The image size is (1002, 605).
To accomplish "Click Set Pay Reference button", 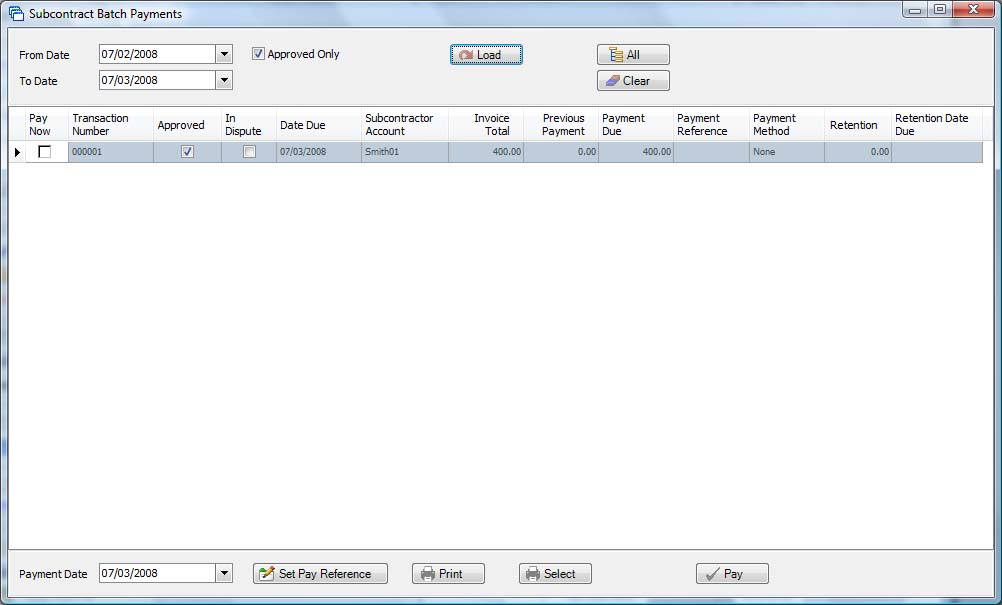I will [320, 574].
